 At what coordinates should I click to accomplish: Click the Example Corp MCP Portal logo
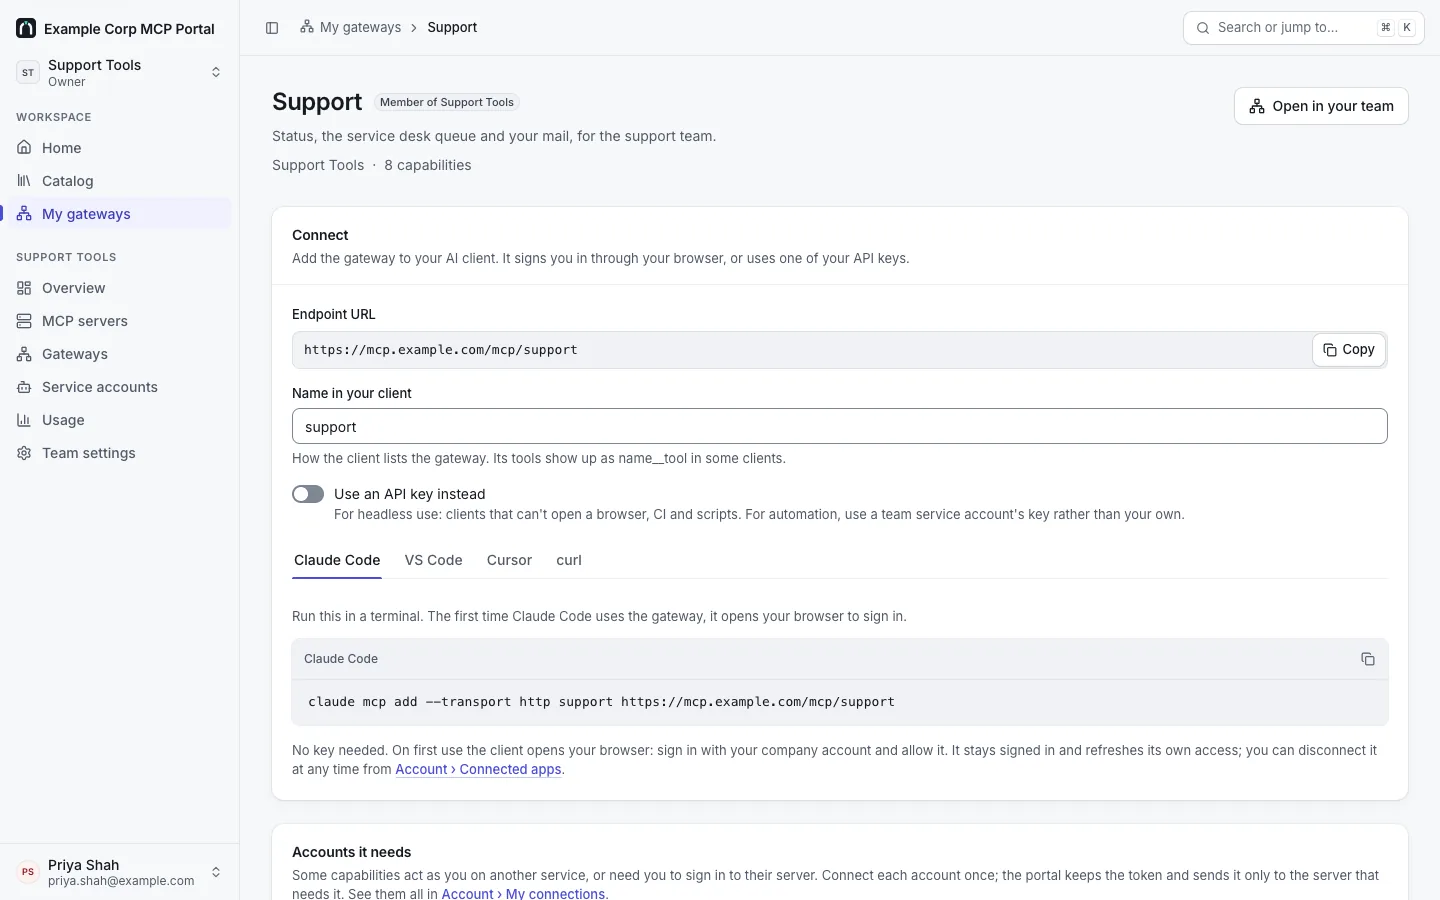[26, 28]
